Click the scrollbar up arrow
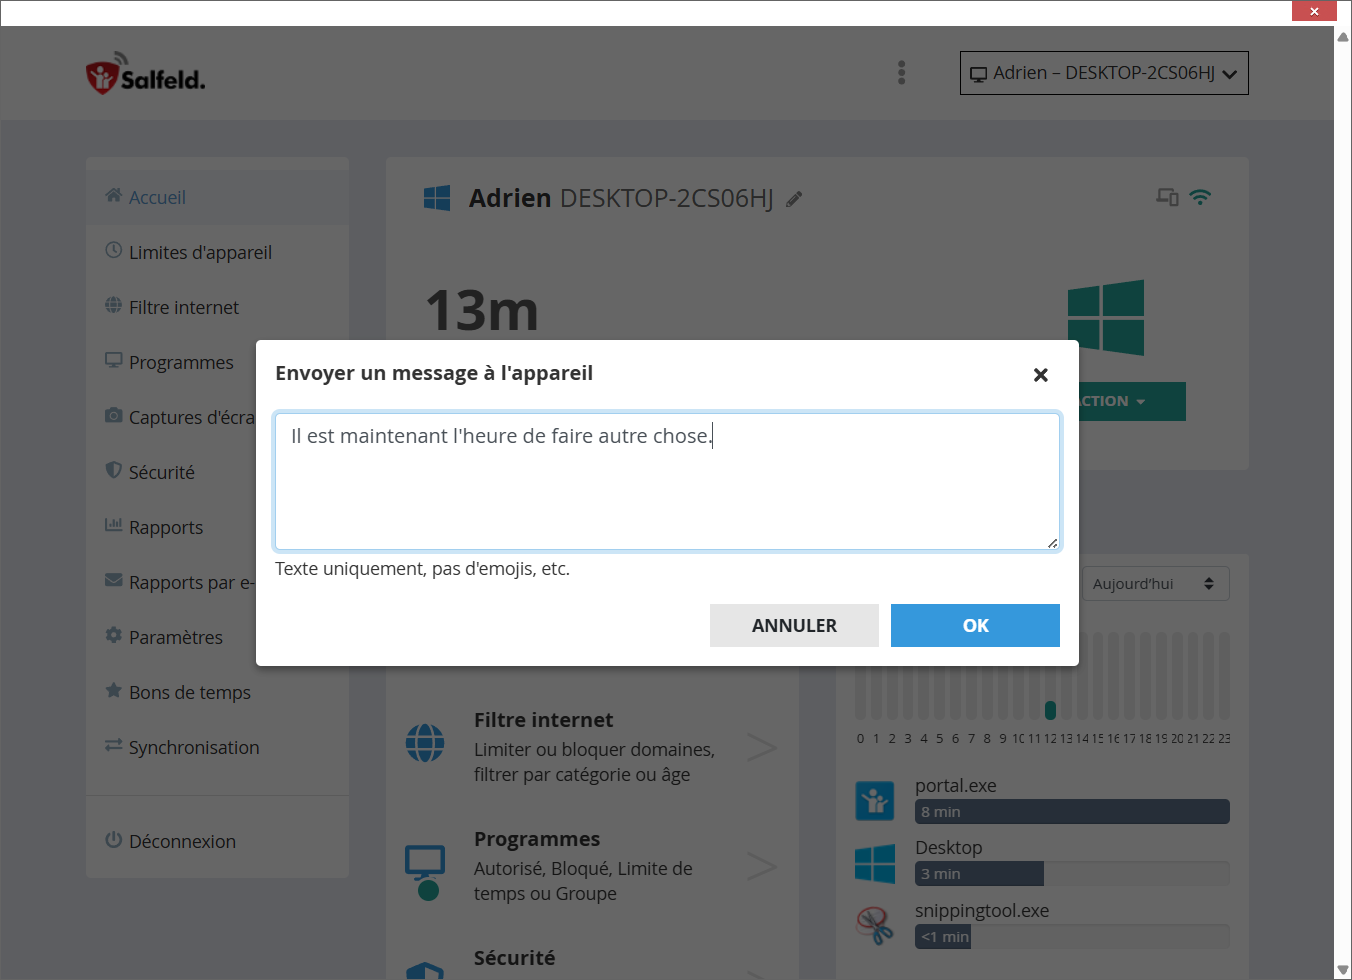Image resolution: width=1352 pixels, height=980 pixels. coord(1343,36)
